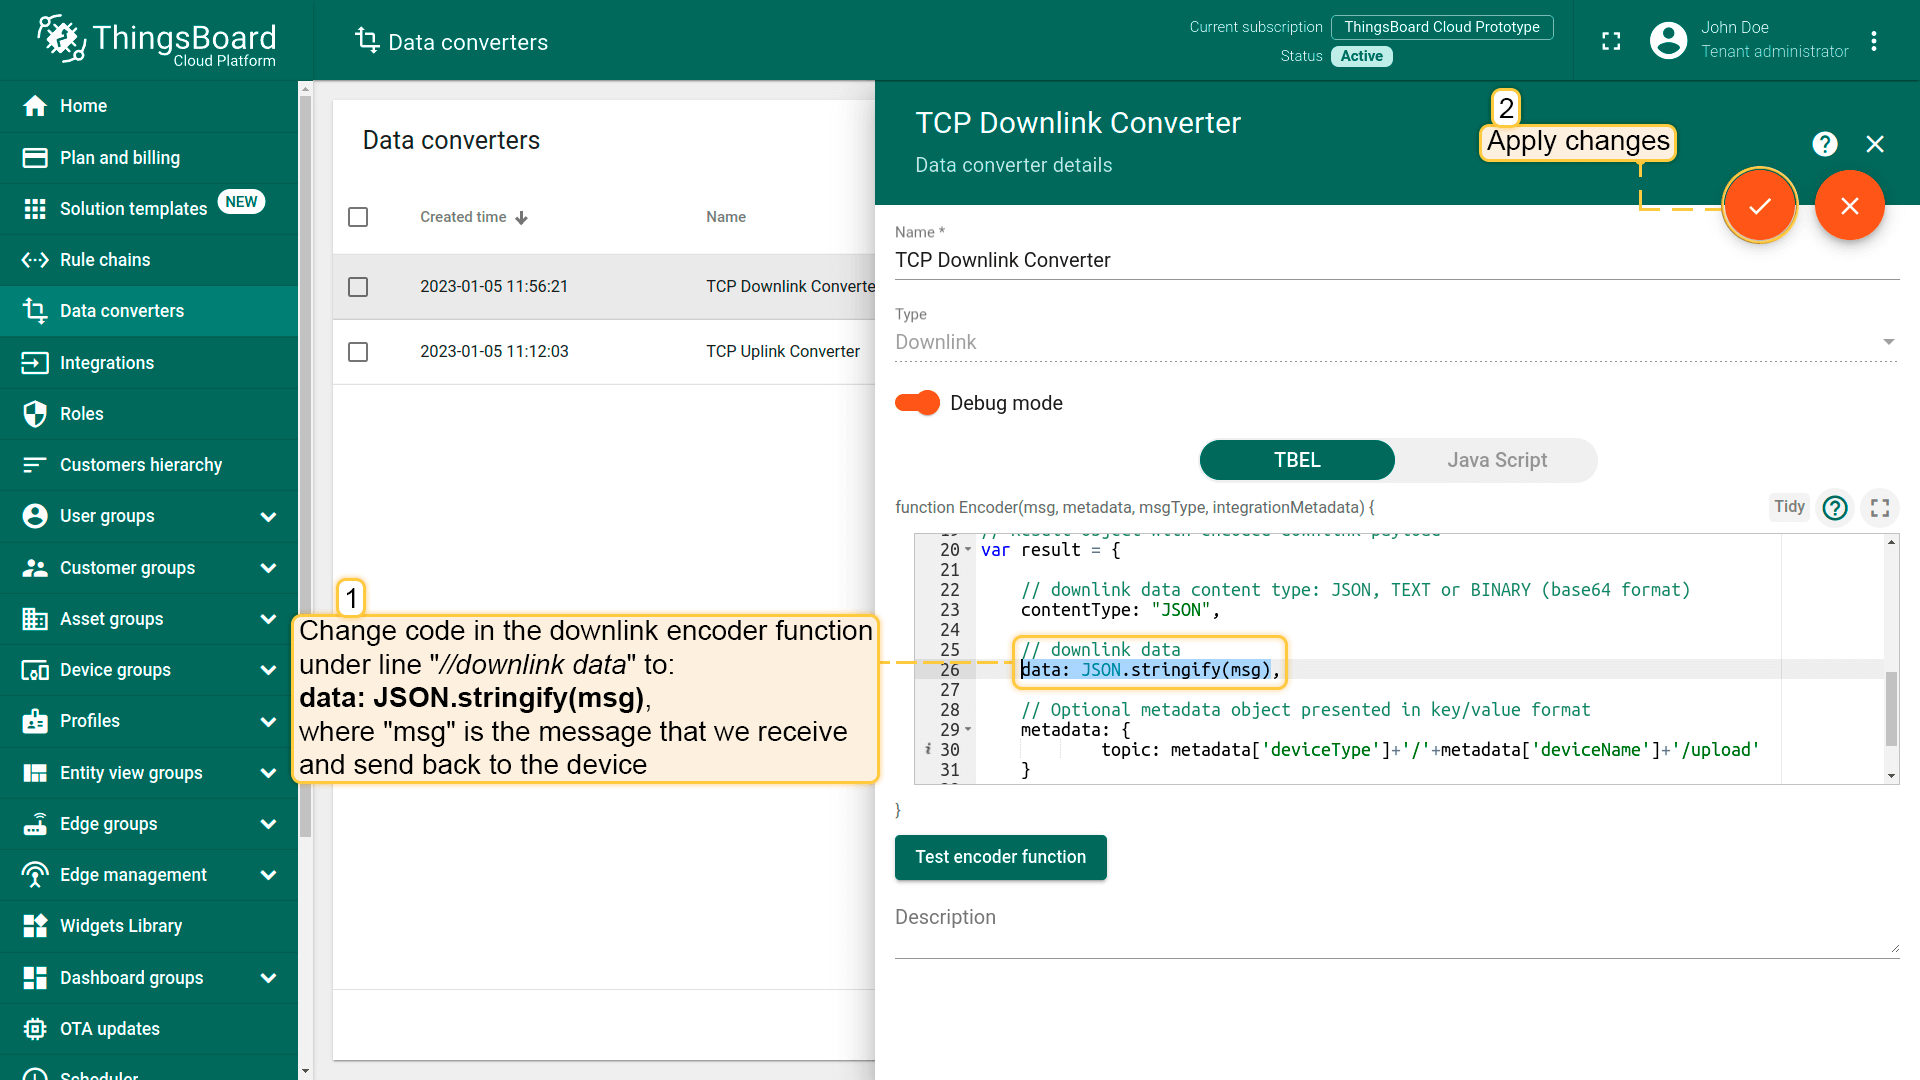Expand User groups chevron
The image size is (1920, 1080).
click(268, 517)
